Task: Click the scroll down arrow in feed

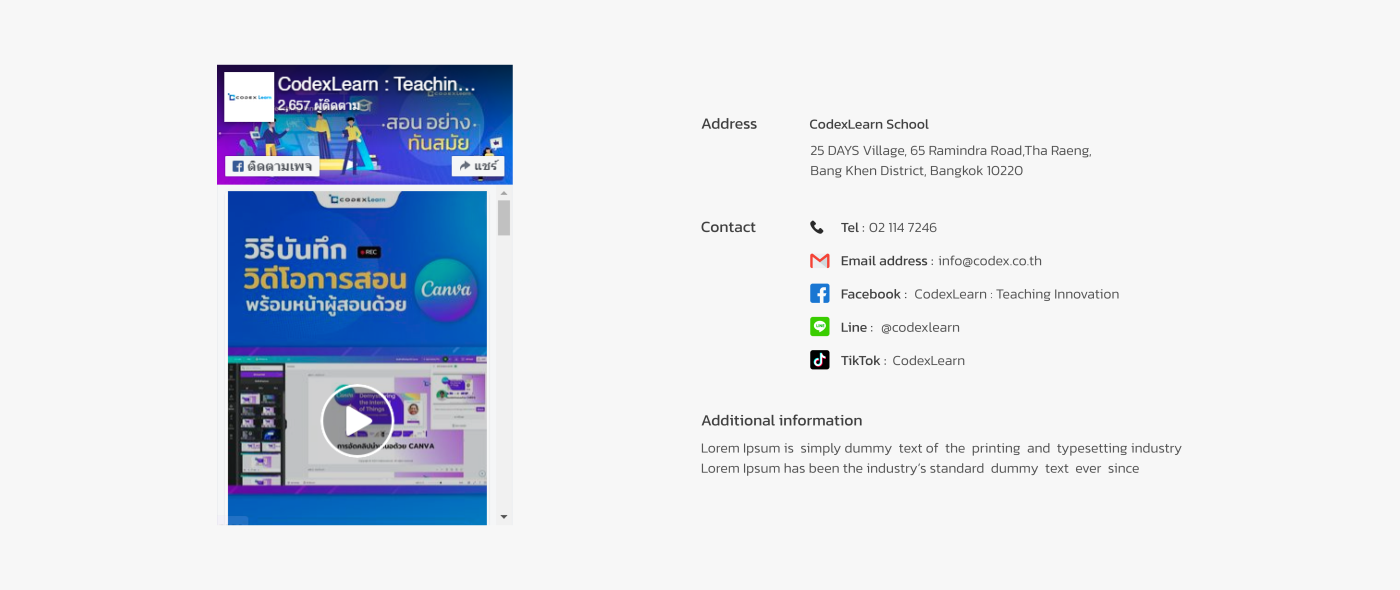Action: click(x=504, y=517)
